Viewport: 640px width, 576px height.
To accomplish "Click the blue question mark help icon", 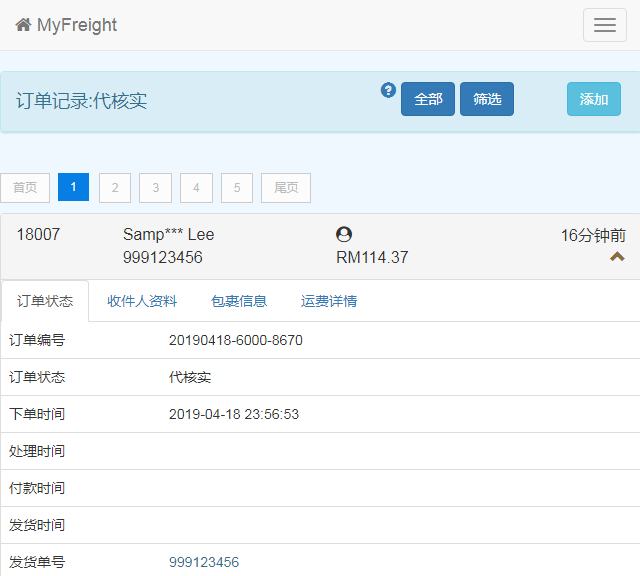I will point(388,90).
